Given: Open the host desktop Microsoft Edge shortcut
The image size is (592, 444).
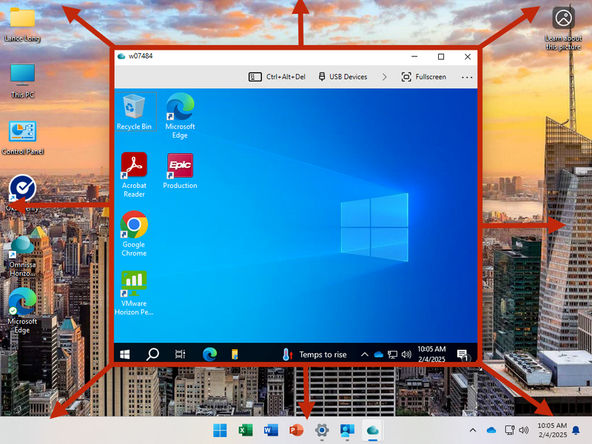Looking at the screenshot, I should [22, 311].
